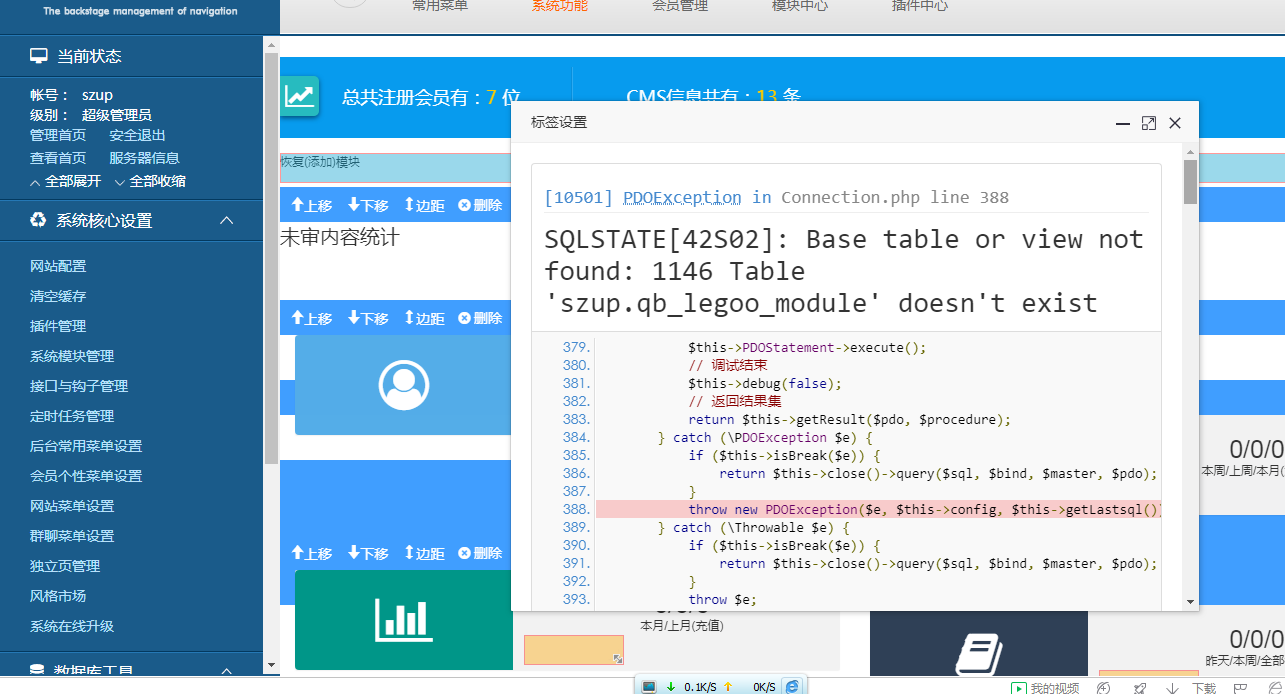Open the 常用菜单 top tab

pyautogui.click(x=439, y=6)
